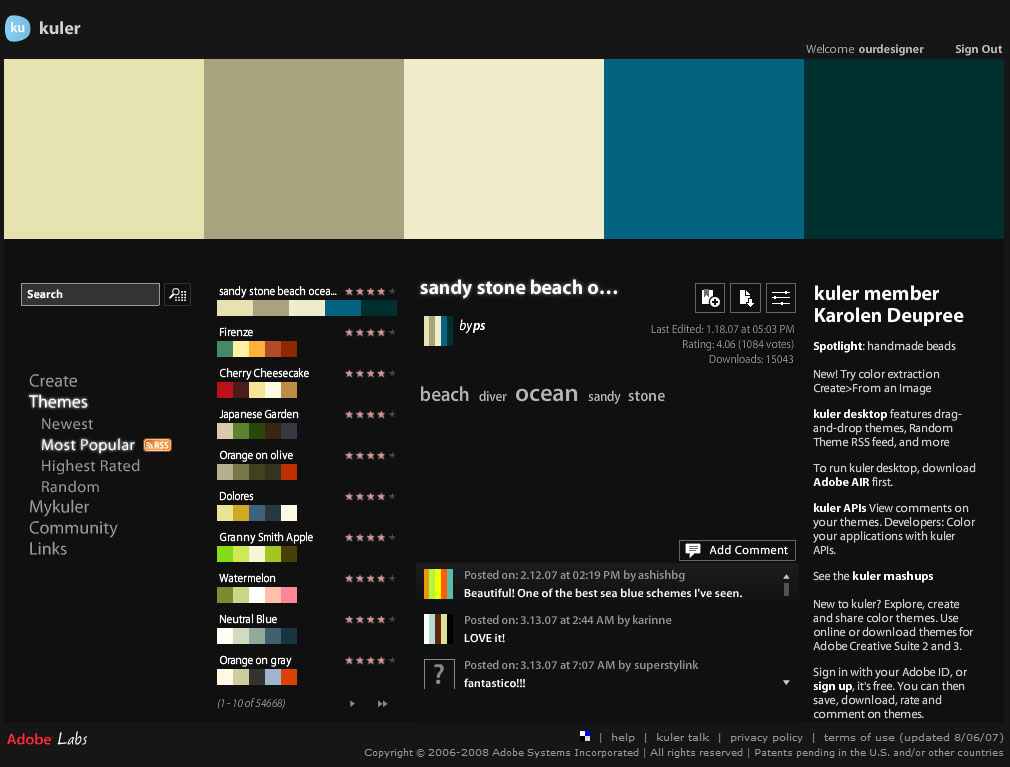The image size is (1010, 767).
Task: Click the search magnifier button
Action: (x=177, y=294)
